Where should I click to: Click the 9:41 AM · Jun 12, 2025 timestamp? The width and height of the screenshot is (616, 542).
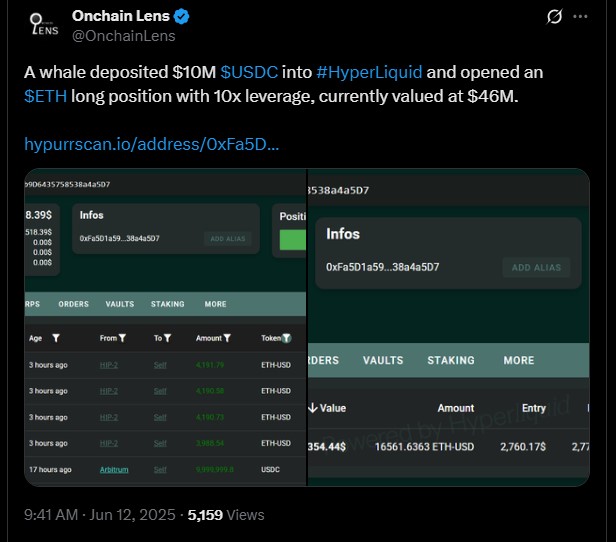[100, 515]
